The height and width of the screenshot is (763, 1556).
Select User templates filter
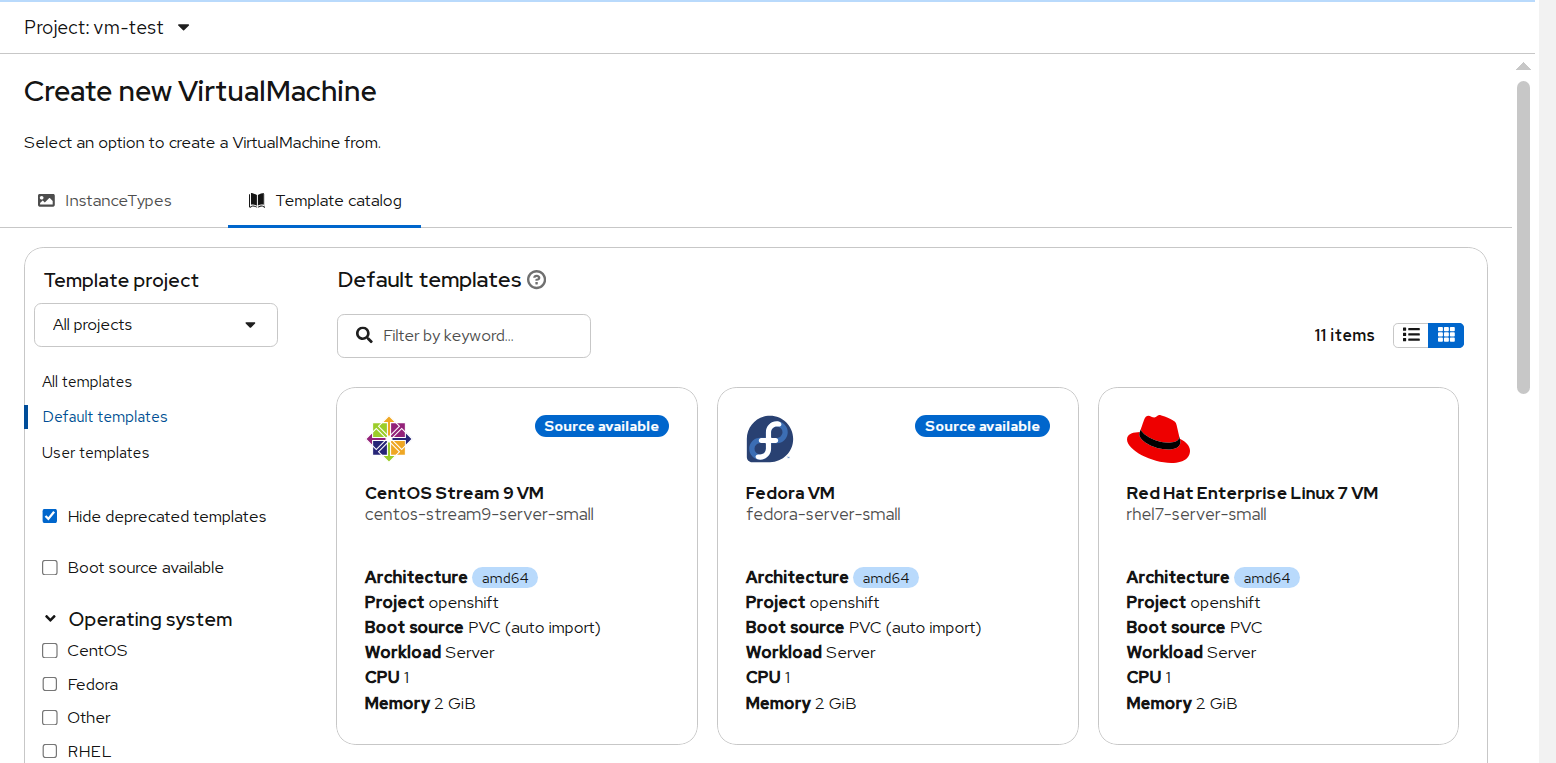pos(95,453)
